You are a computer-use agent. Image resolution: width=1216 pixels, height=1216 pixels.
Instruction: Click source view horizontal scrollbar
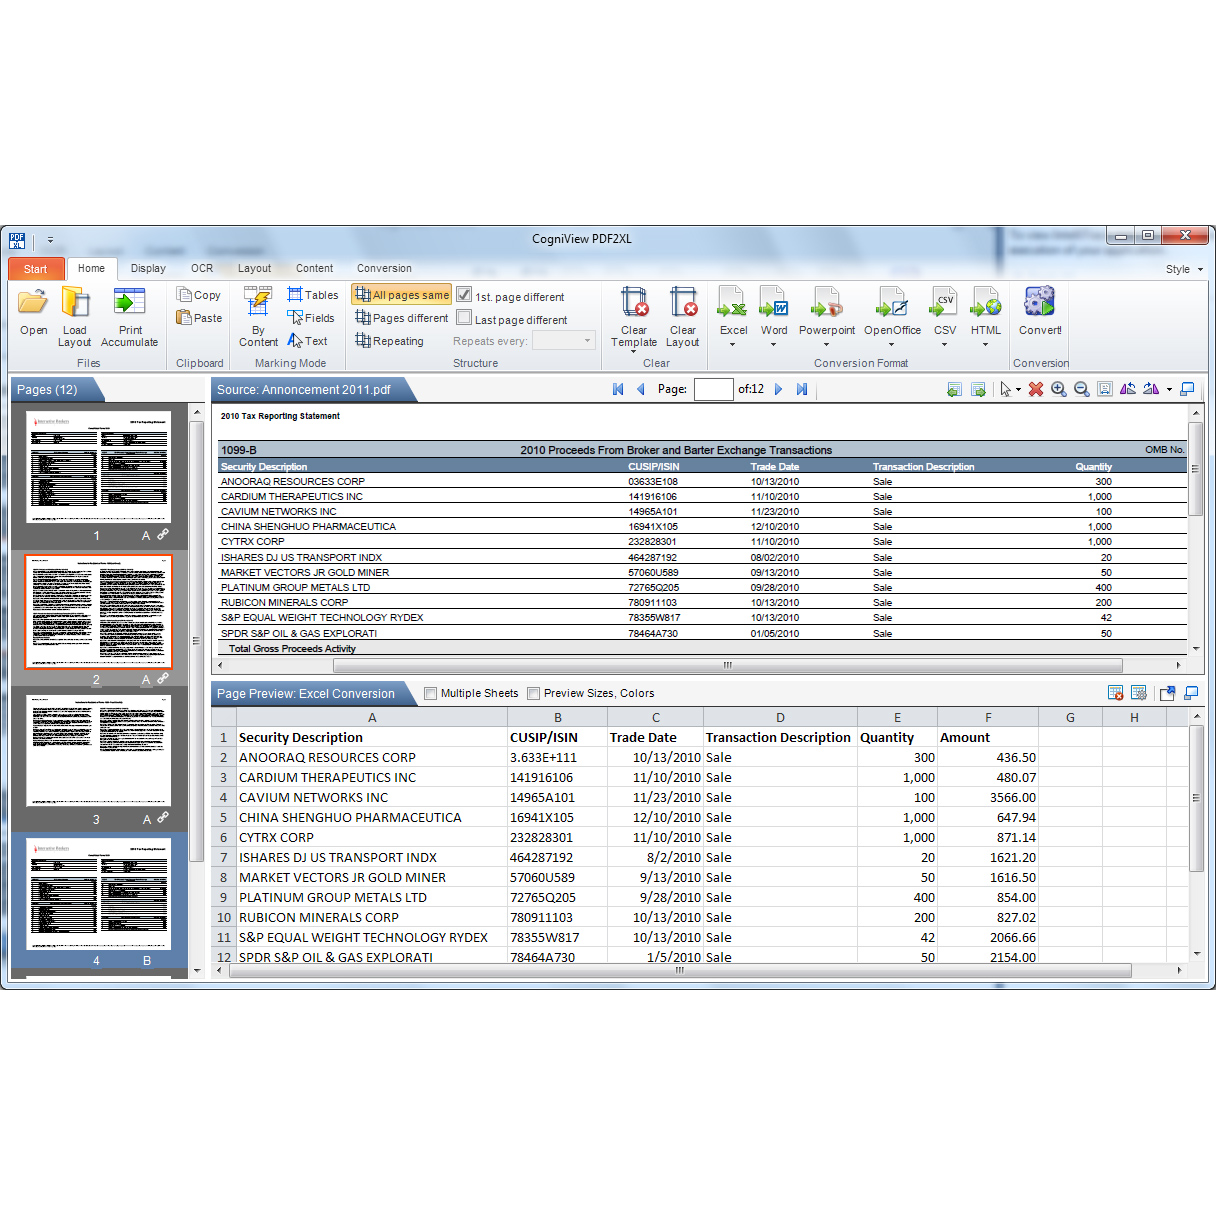click(727, 665)
